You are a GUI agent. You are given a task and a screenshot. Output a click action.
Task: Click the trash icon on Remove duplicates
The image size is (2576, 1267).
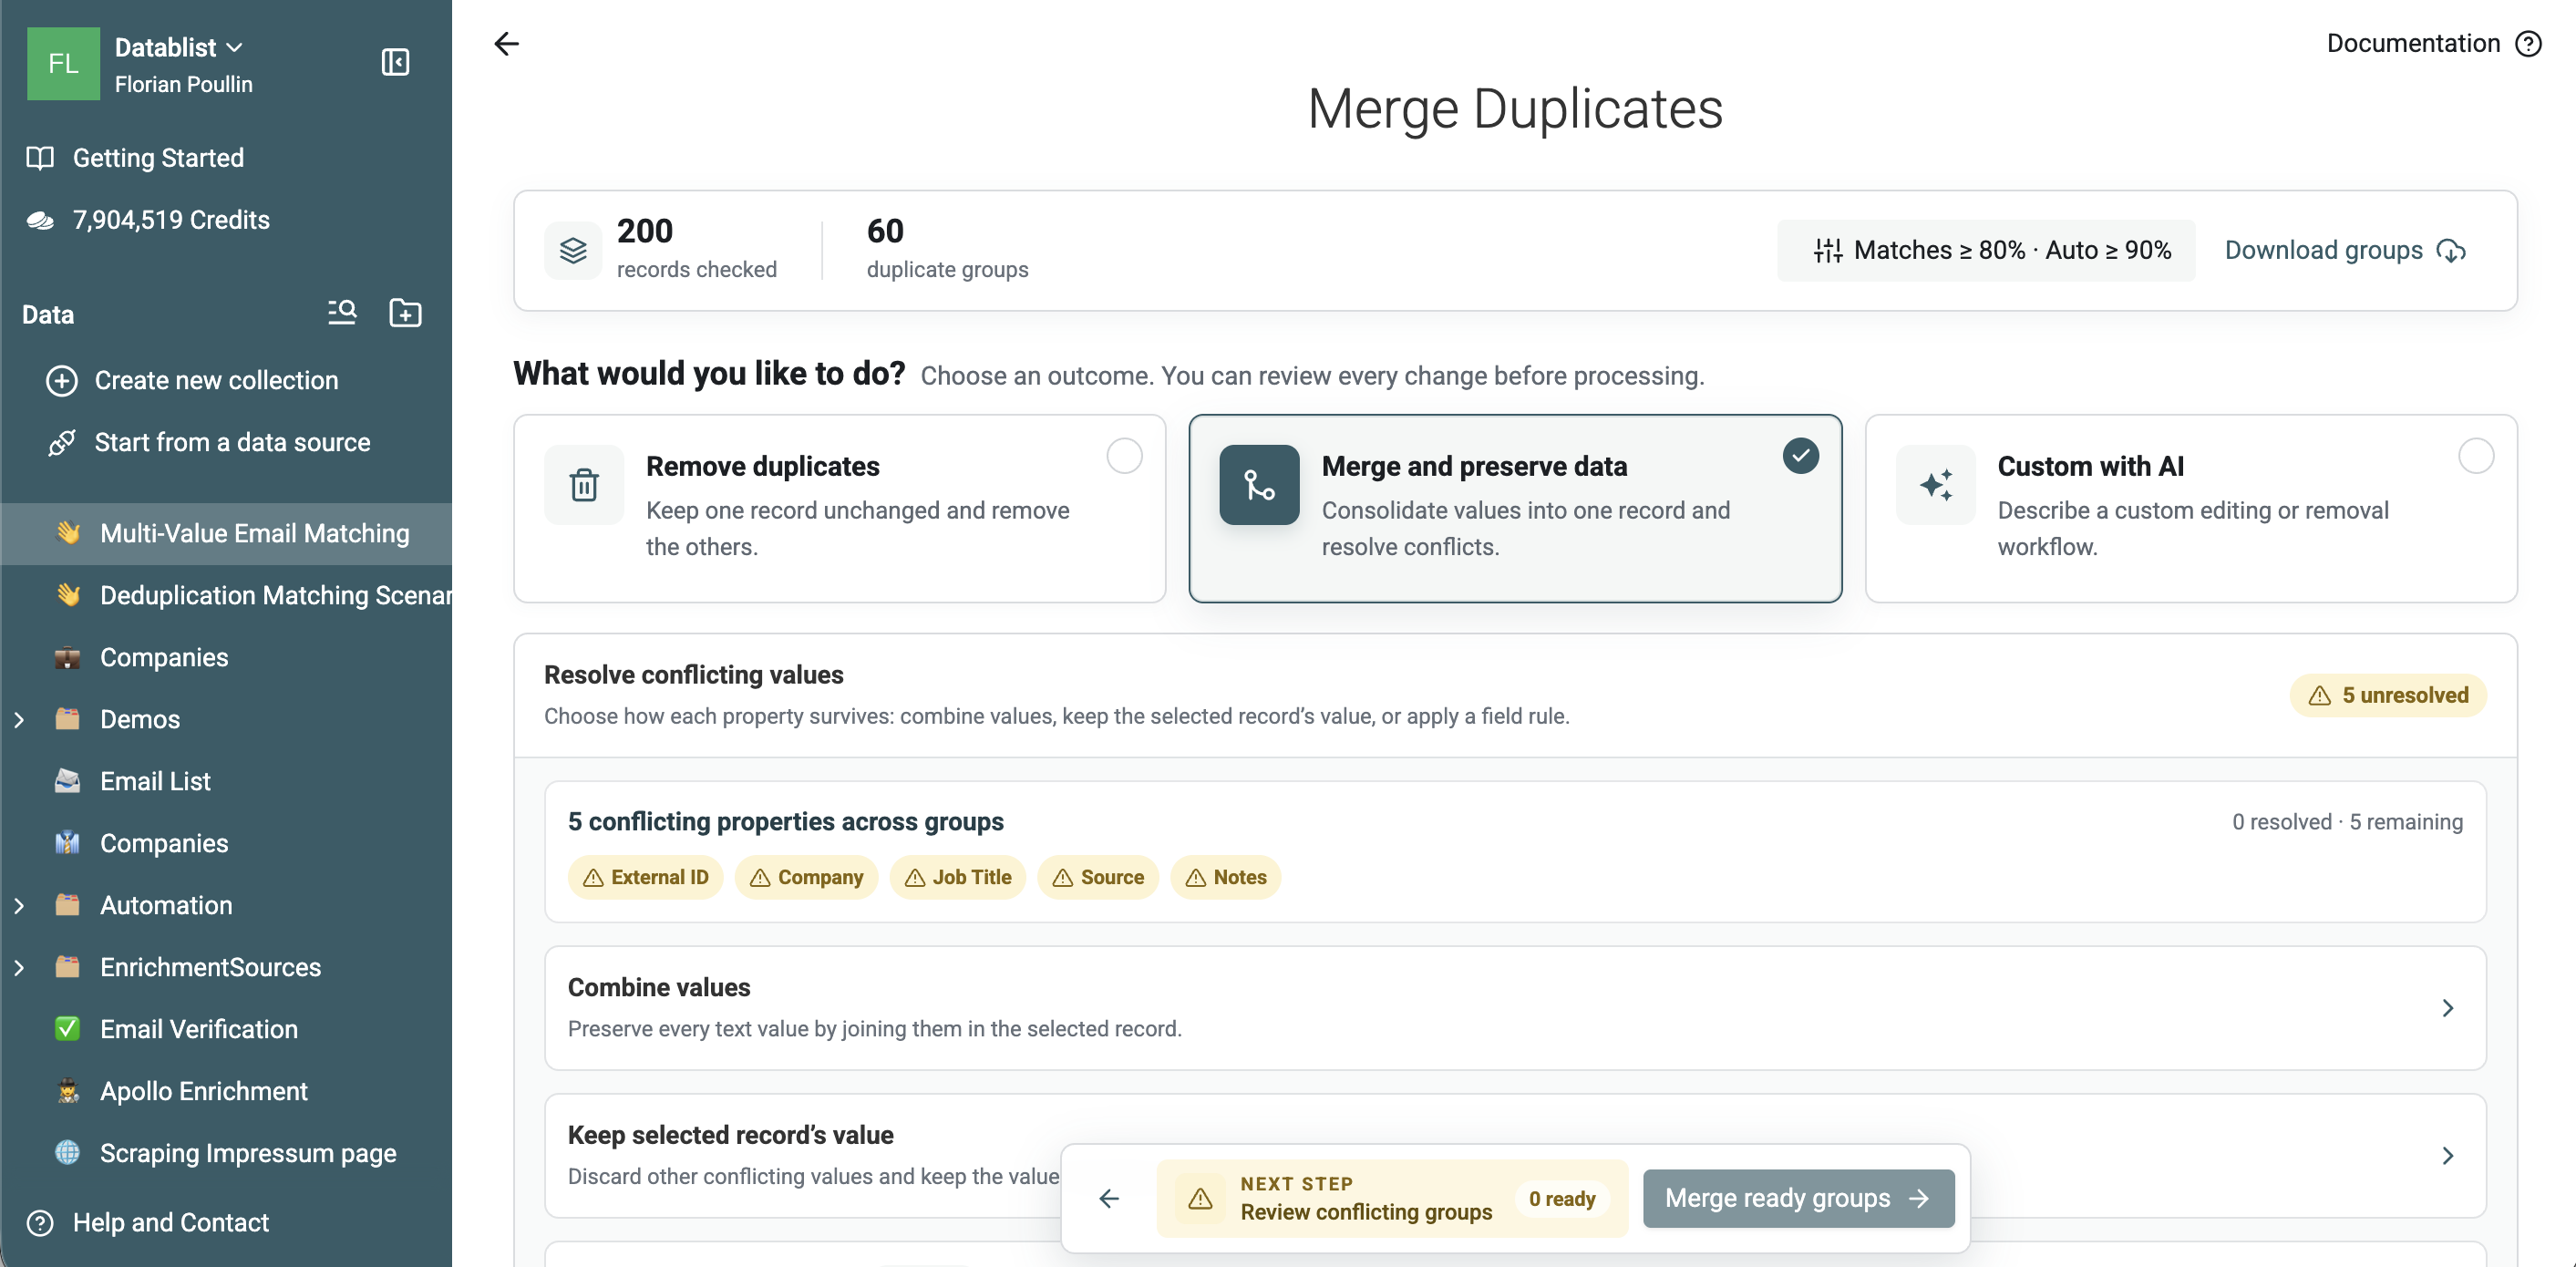(584, 485)
